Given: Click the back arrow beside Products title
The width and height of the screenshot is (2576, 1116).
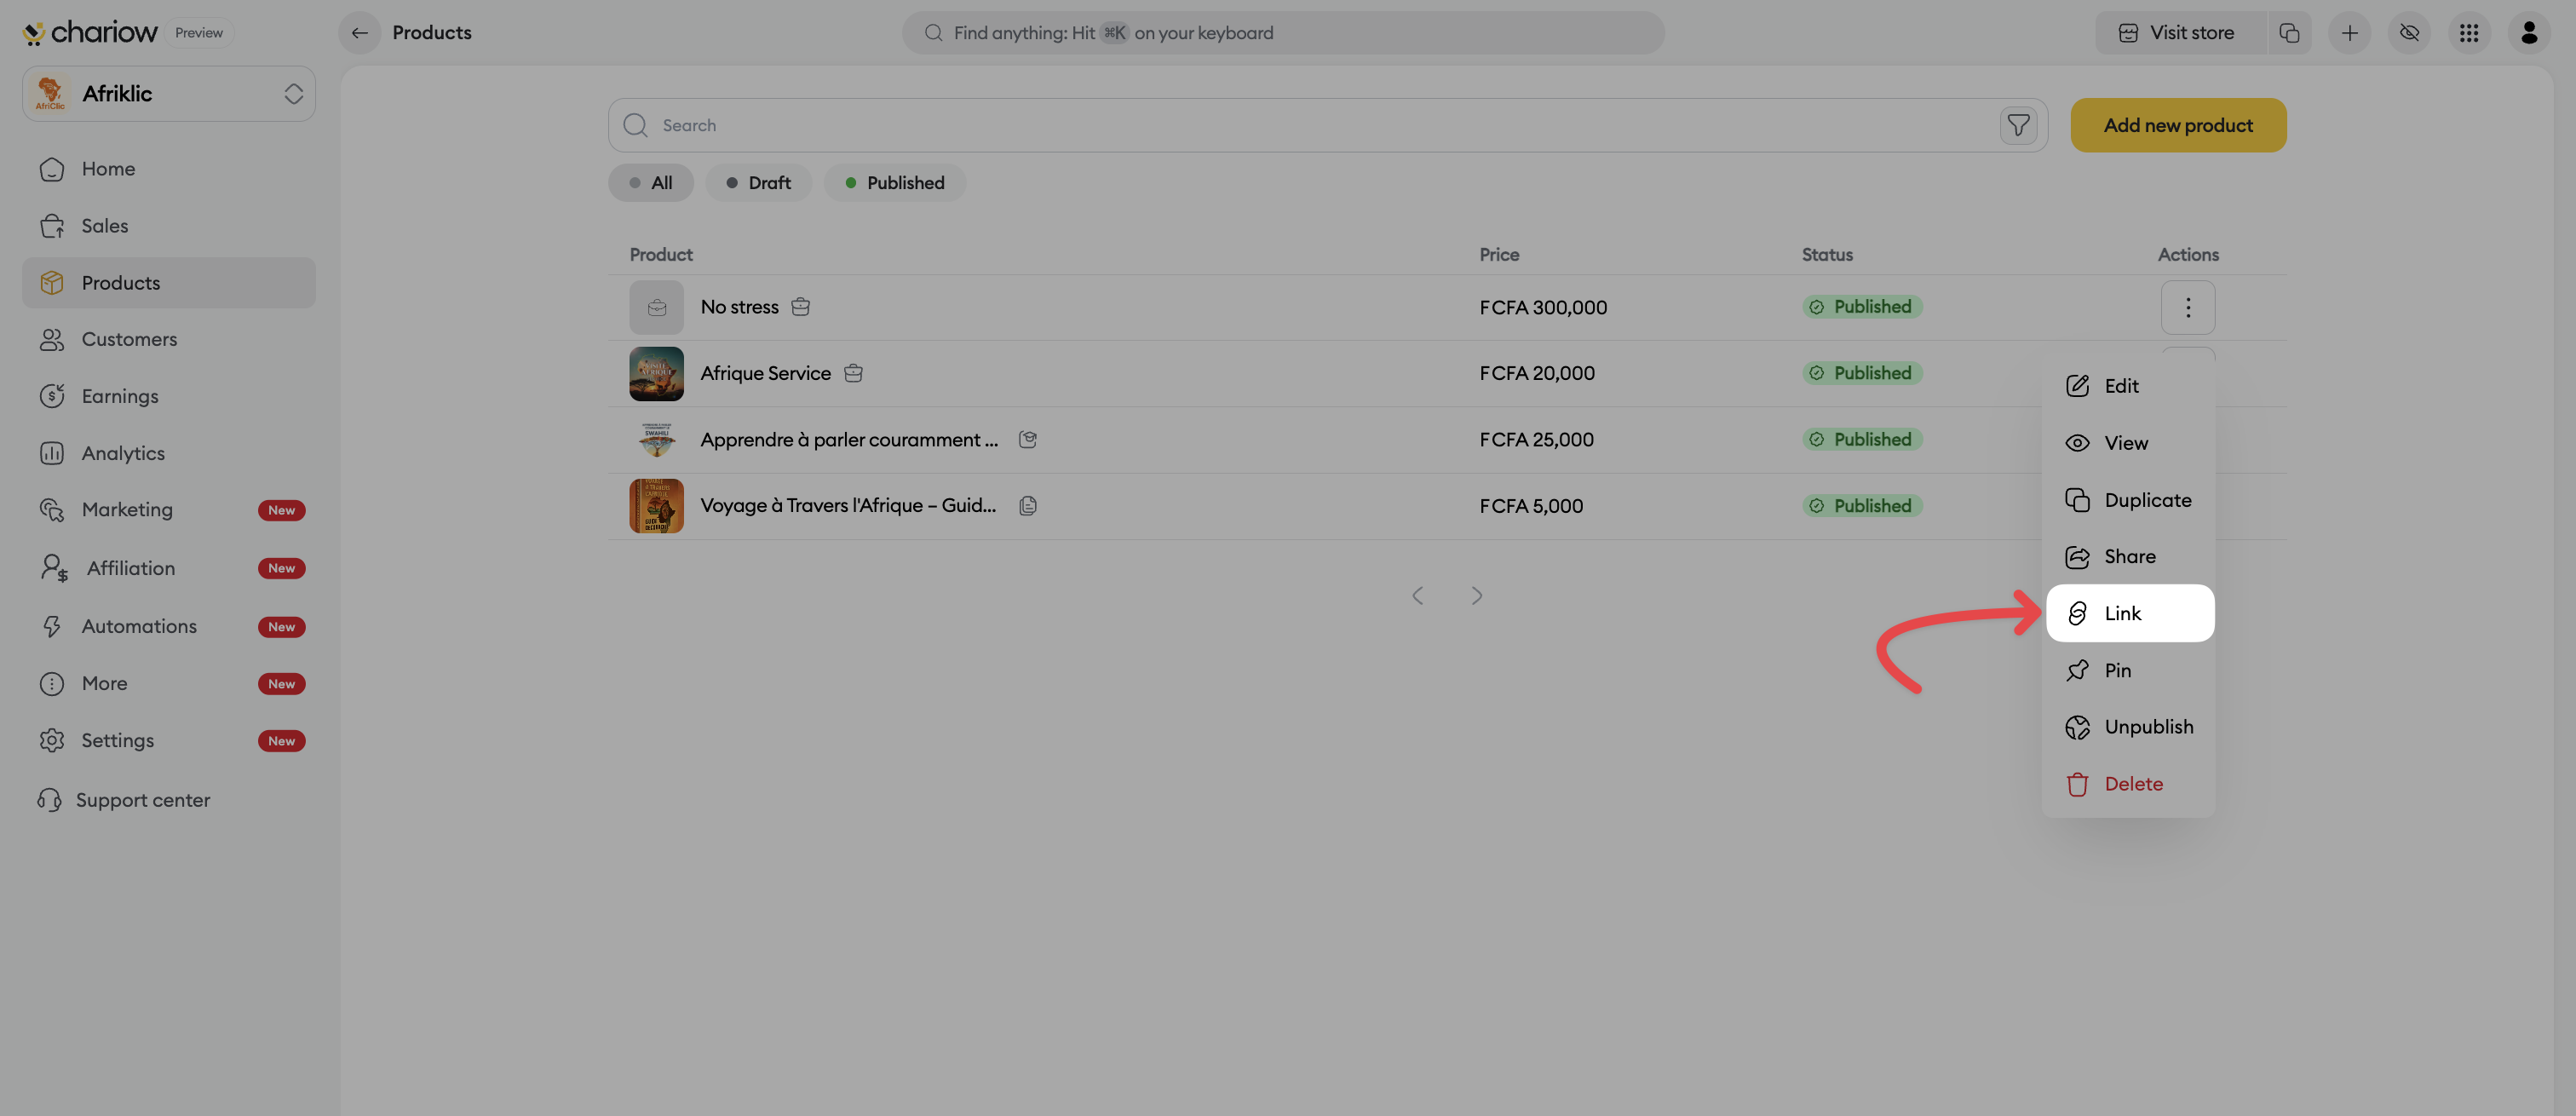Looking at the screenshot, I should click(x=360, y=33).
